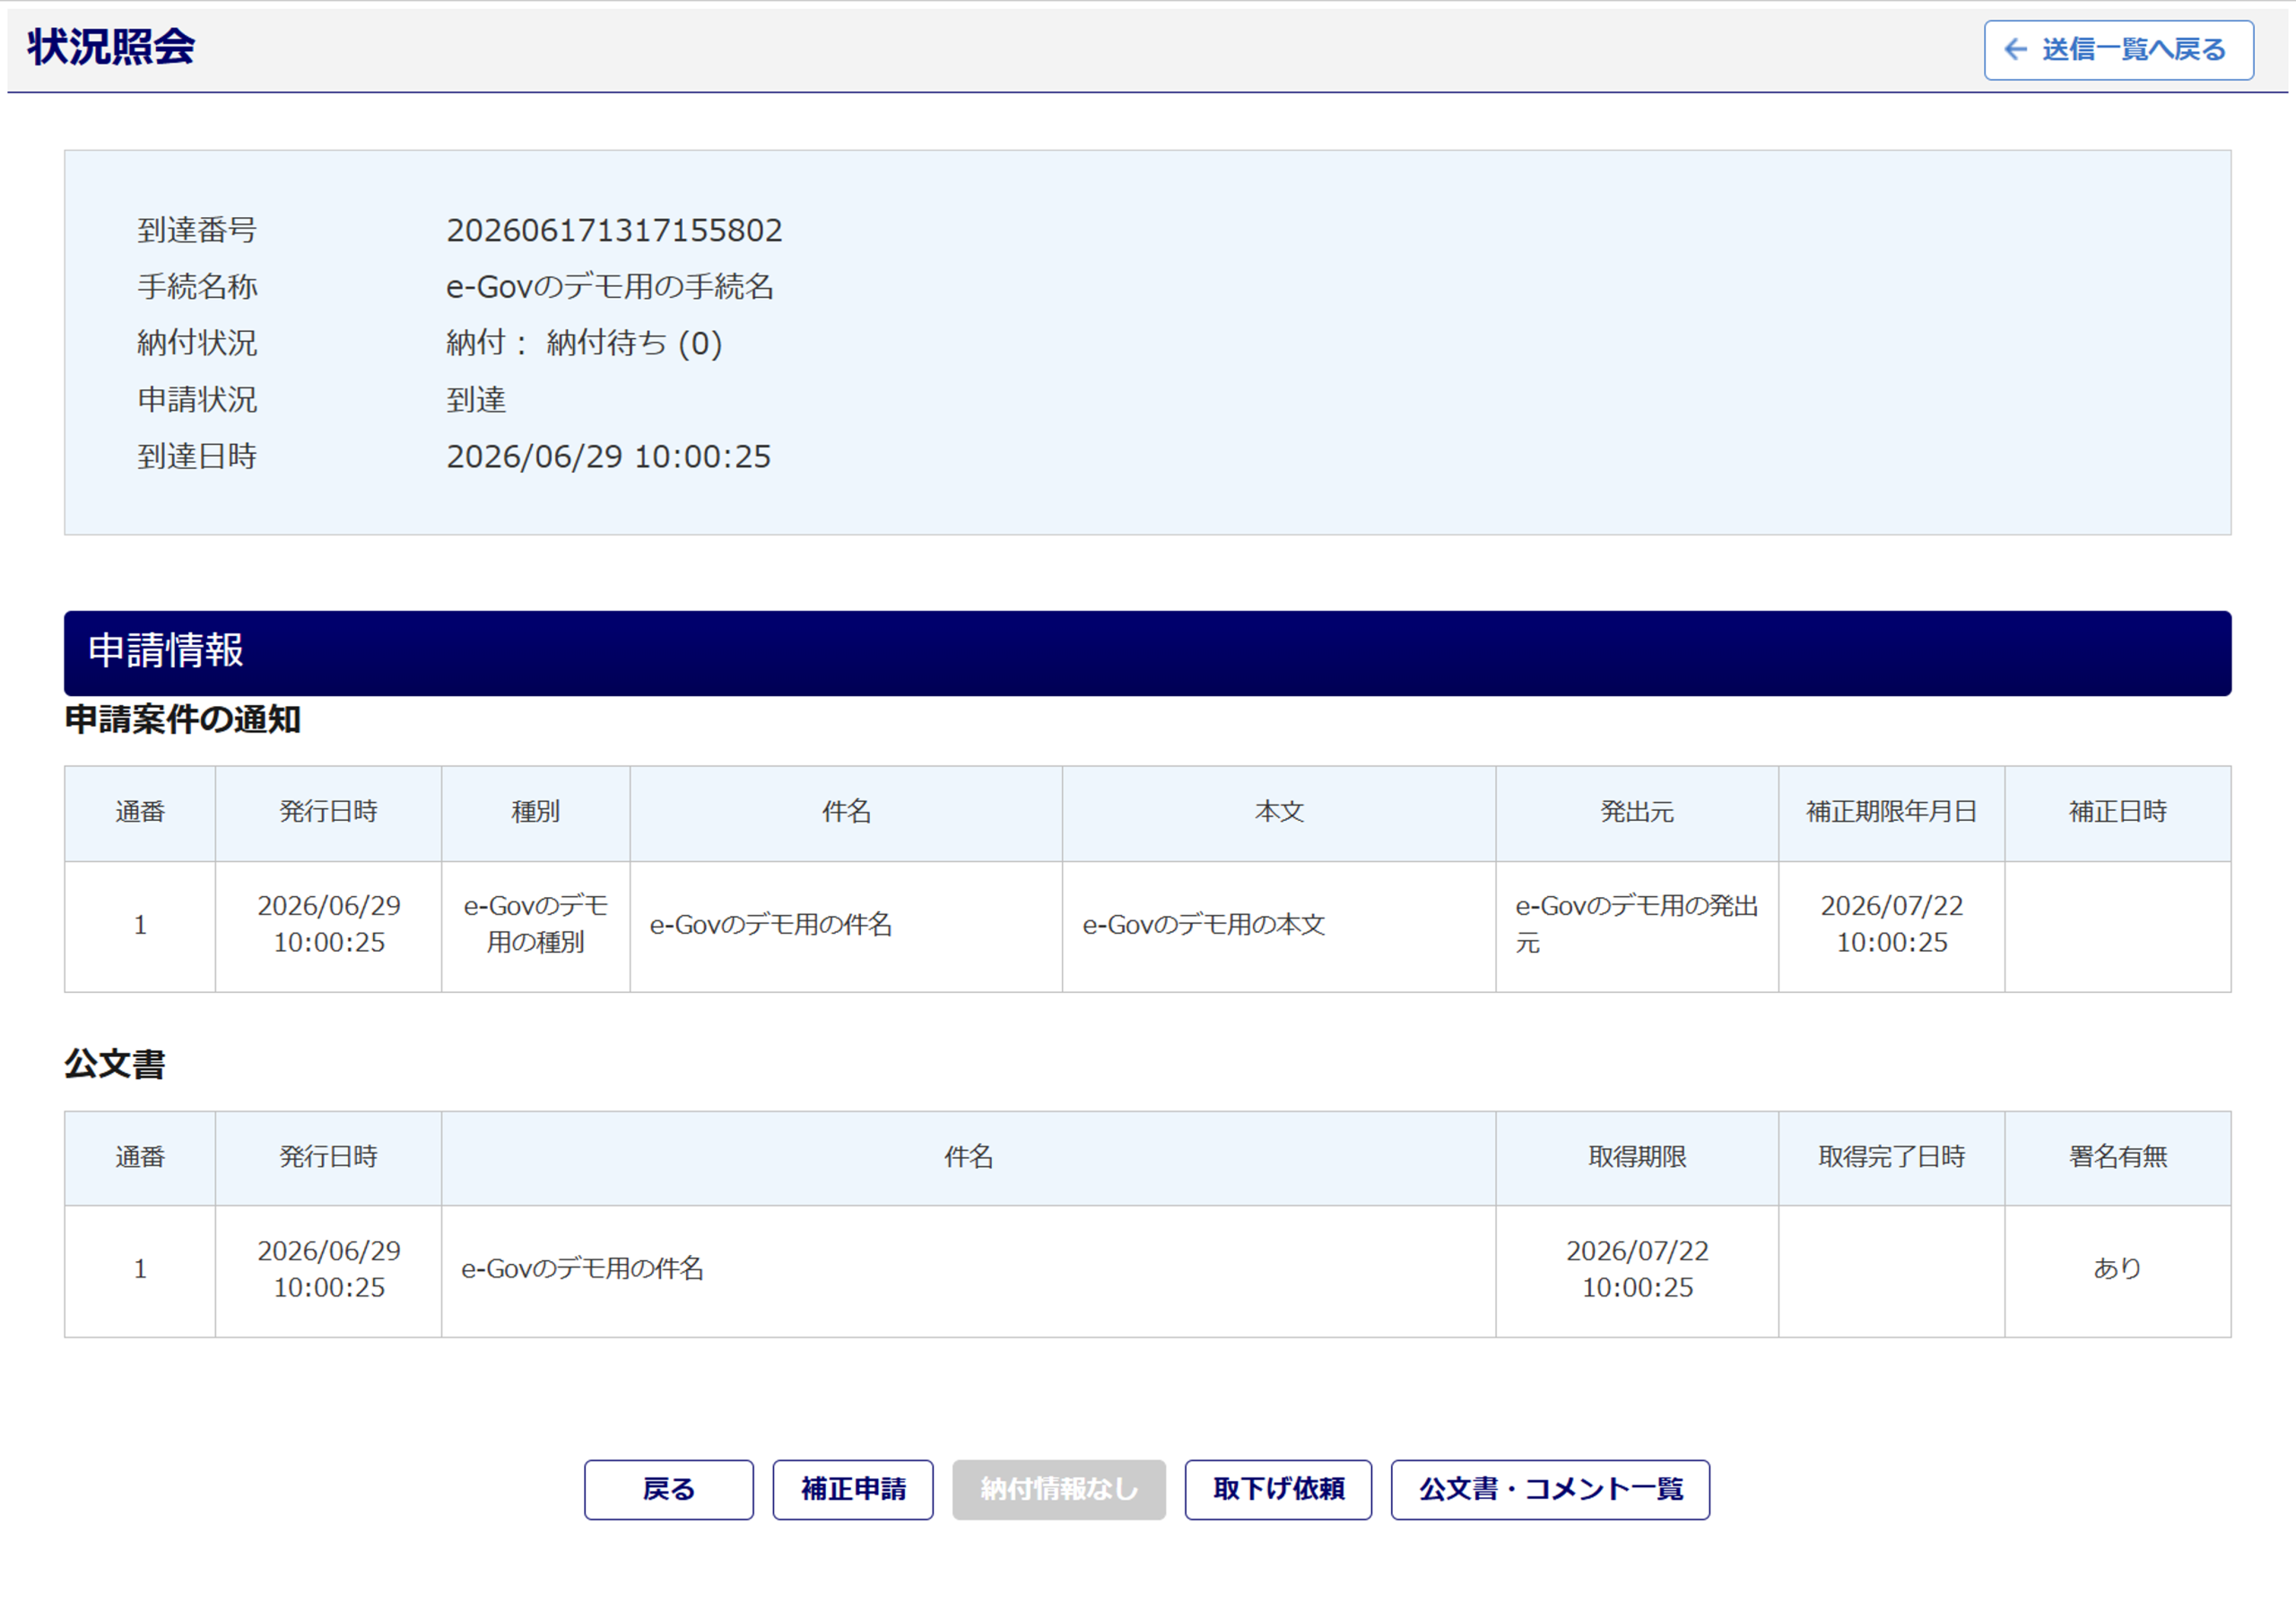Click the 種別 column header
2296x1603 pixels.
tap(535, 812)
